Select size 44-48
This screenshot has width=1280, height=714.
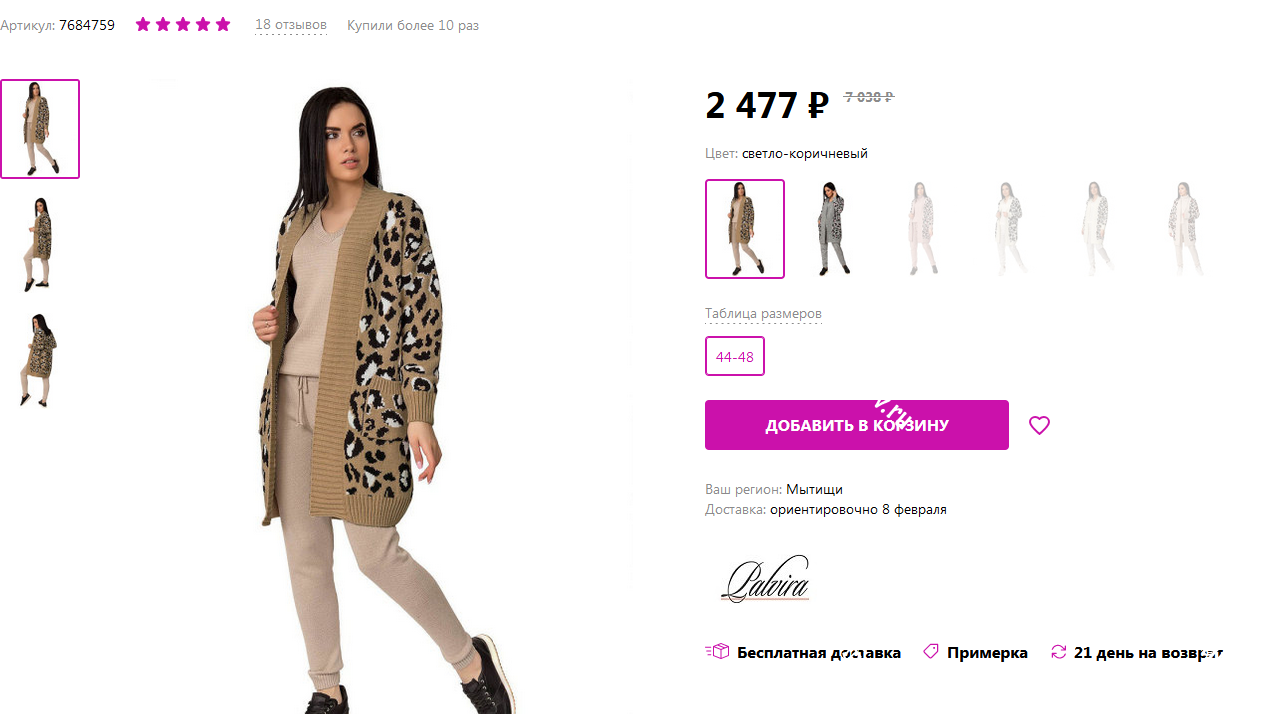tap(735, 356)
